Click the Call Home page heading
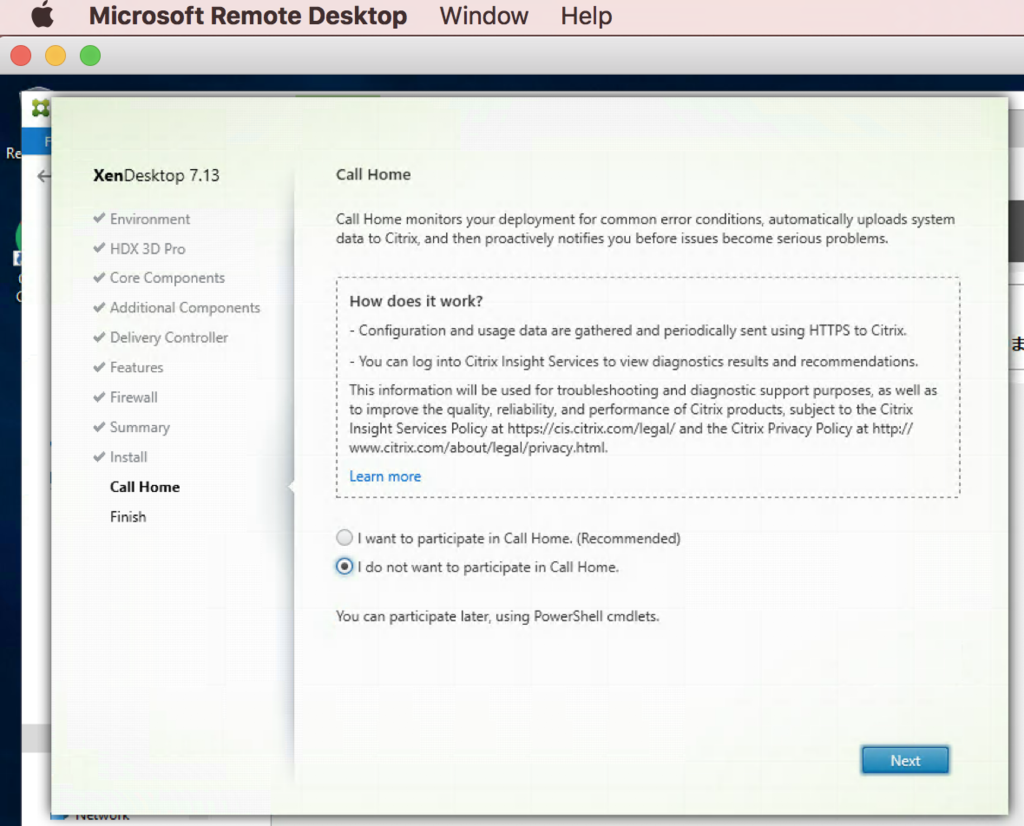 (x=374, y=174)
